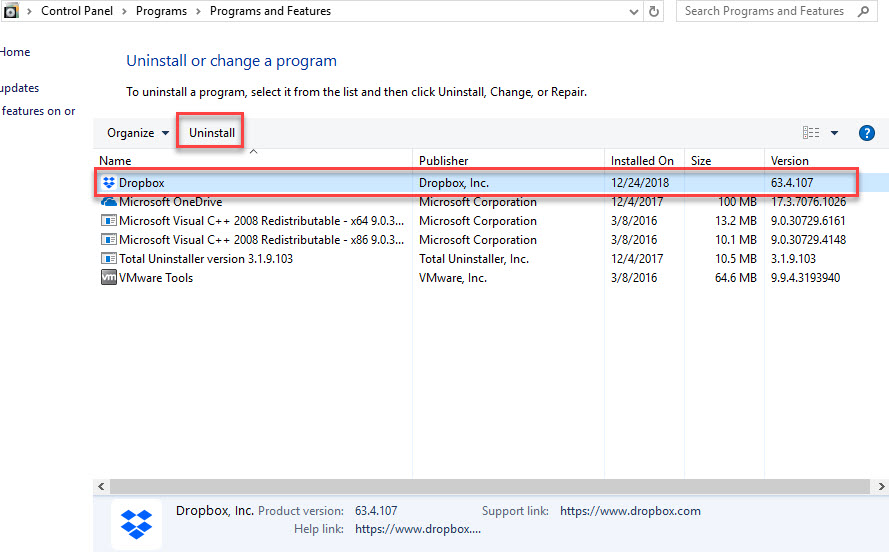Click the horizontal scrollbar track

point(490,486)
